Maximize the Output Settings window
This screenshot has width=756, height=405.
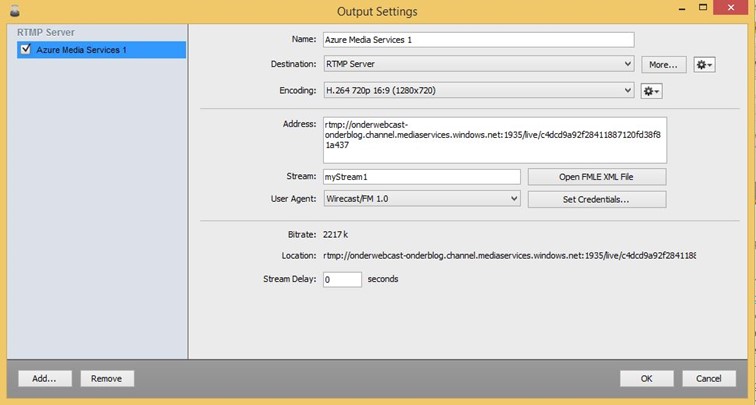coord(703,7)
